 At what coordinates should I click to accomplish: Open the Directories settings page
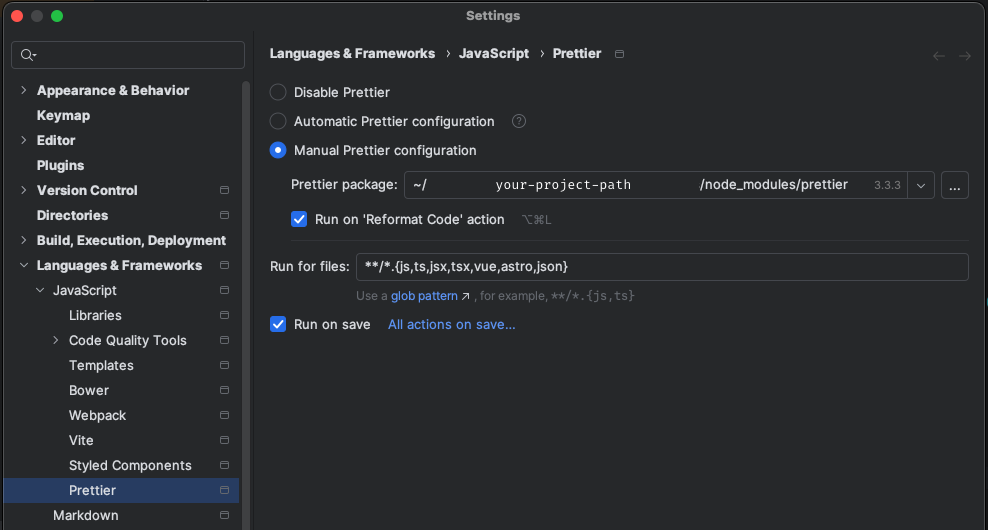pyautogui.click(x=72, y=216)
